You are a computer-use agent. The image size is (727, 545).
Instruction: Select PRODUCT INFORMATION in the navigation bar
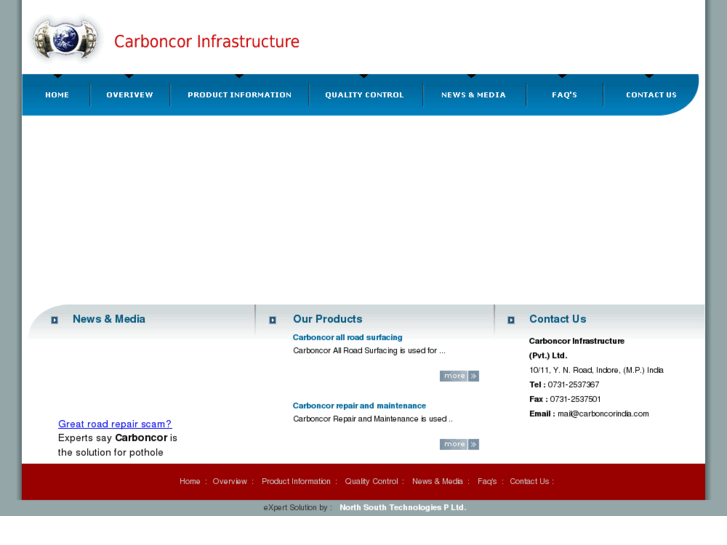tap(239, 95)
